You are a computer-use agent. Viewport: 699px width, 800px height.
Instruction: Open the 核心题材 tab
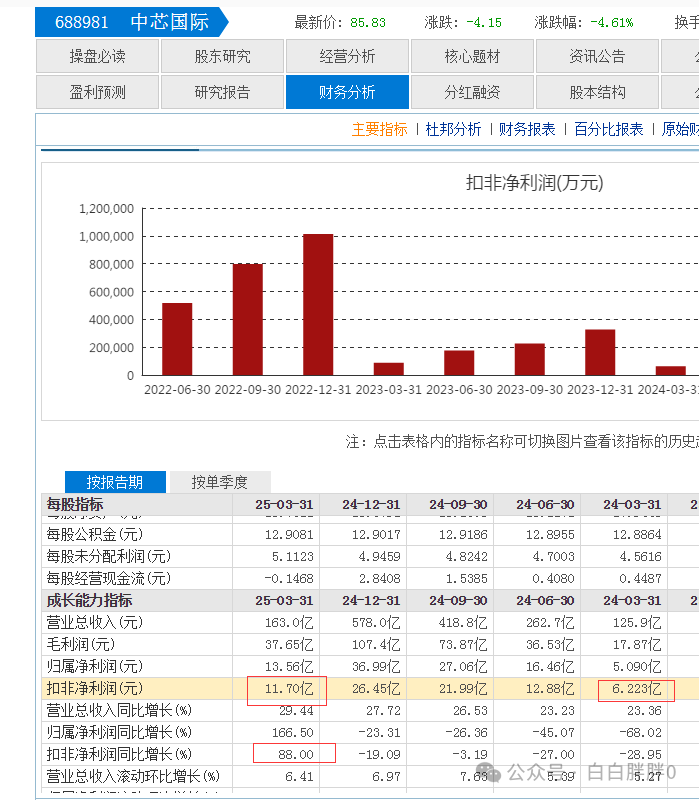(472, 56)
